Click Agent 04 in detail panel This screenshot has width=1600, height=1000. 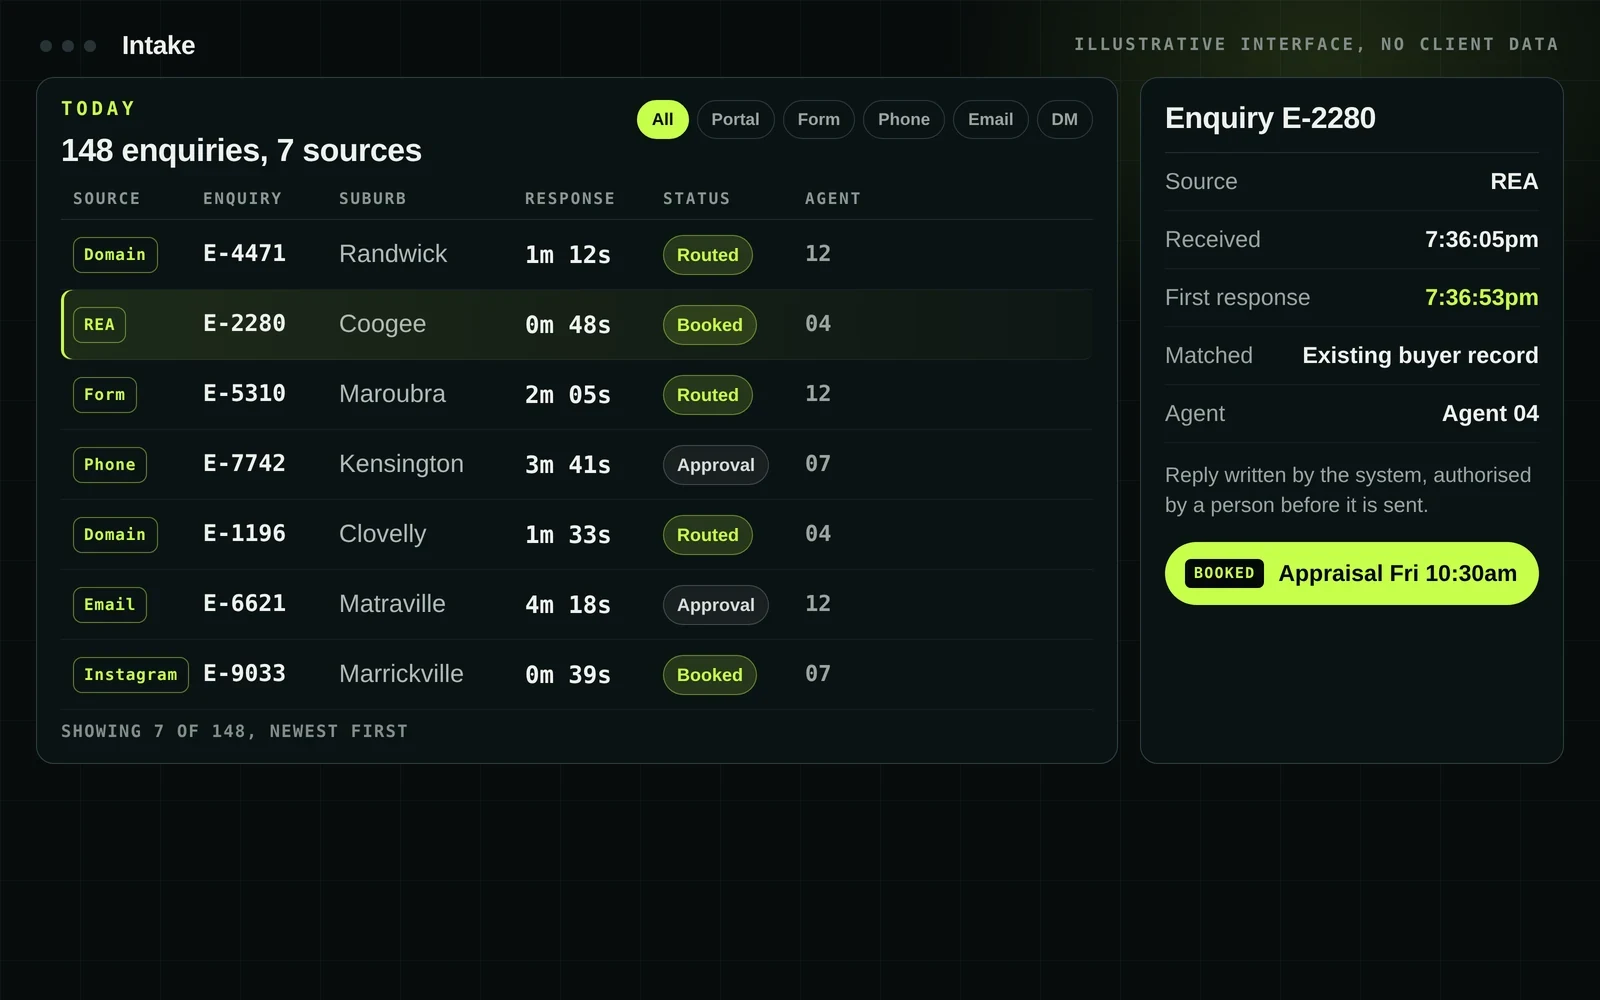1490,413
